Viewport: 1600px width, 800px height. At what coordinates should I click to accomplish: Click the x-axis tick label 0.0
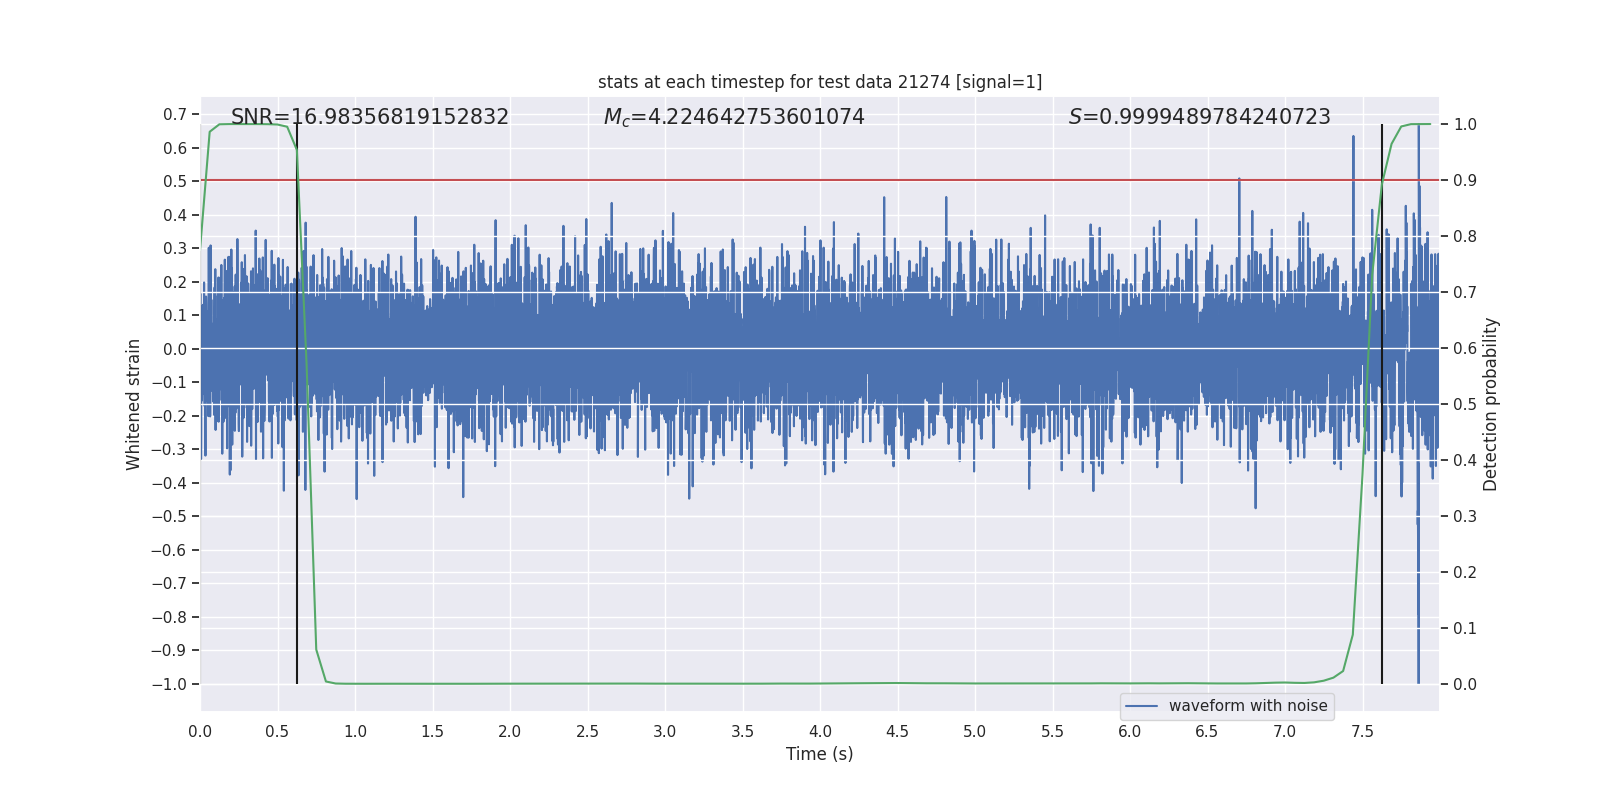200,732
